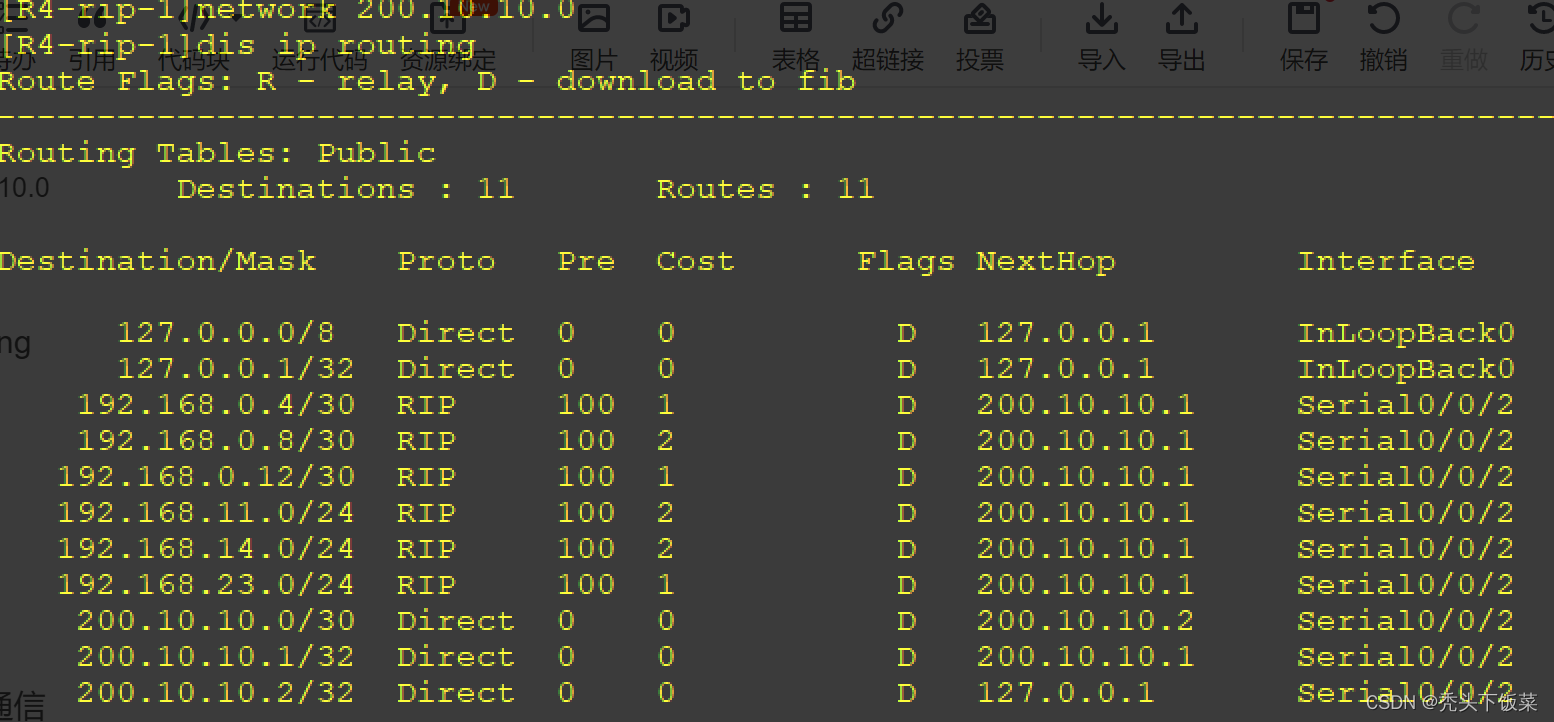This screenshot has height=722, width=1554.
Task: Select destination 192.168.0.12/30
Action: 206,477
